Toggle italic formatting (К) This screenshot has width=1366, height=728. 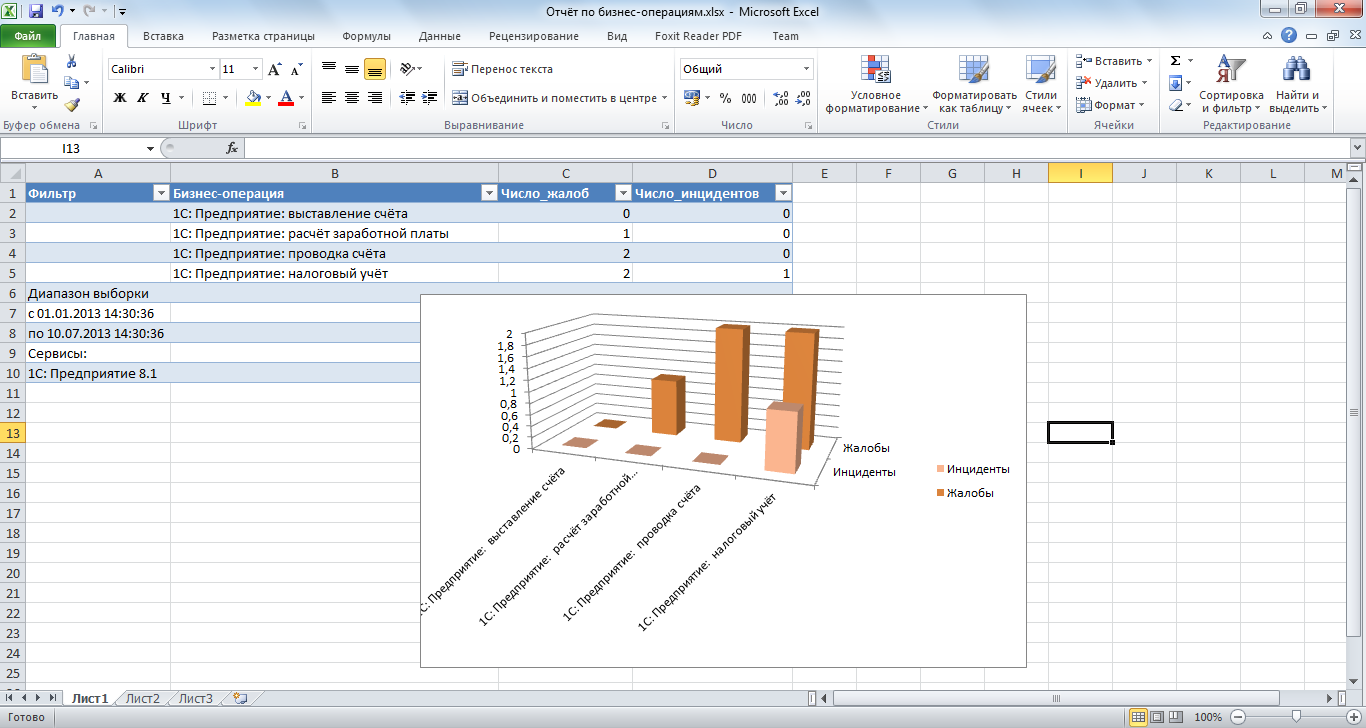142,98
